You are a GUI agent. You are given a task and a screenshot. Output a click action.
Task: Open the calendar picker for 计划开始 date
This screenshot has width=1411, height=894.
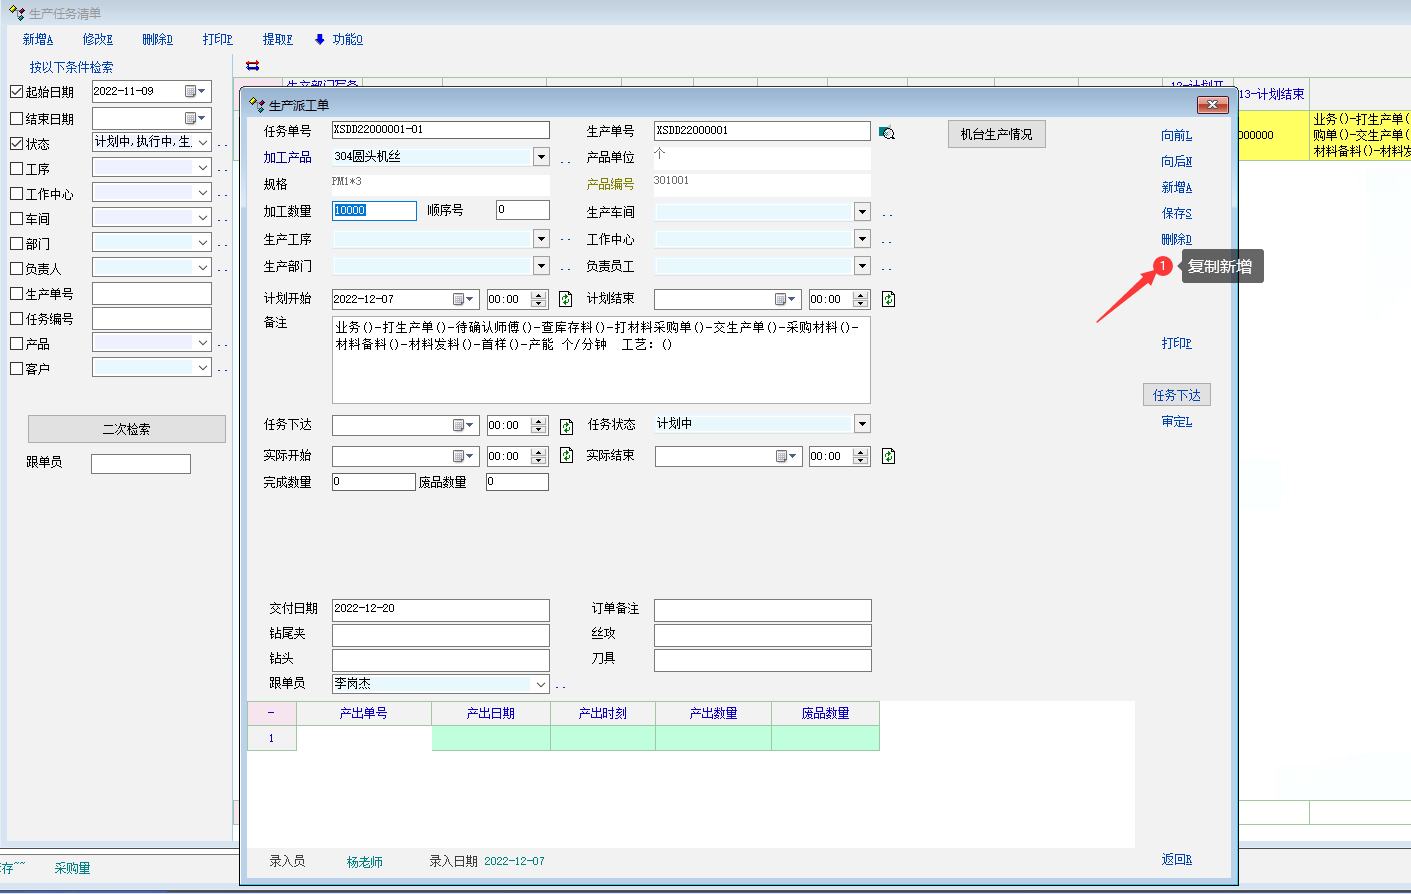tap(463, 299)
